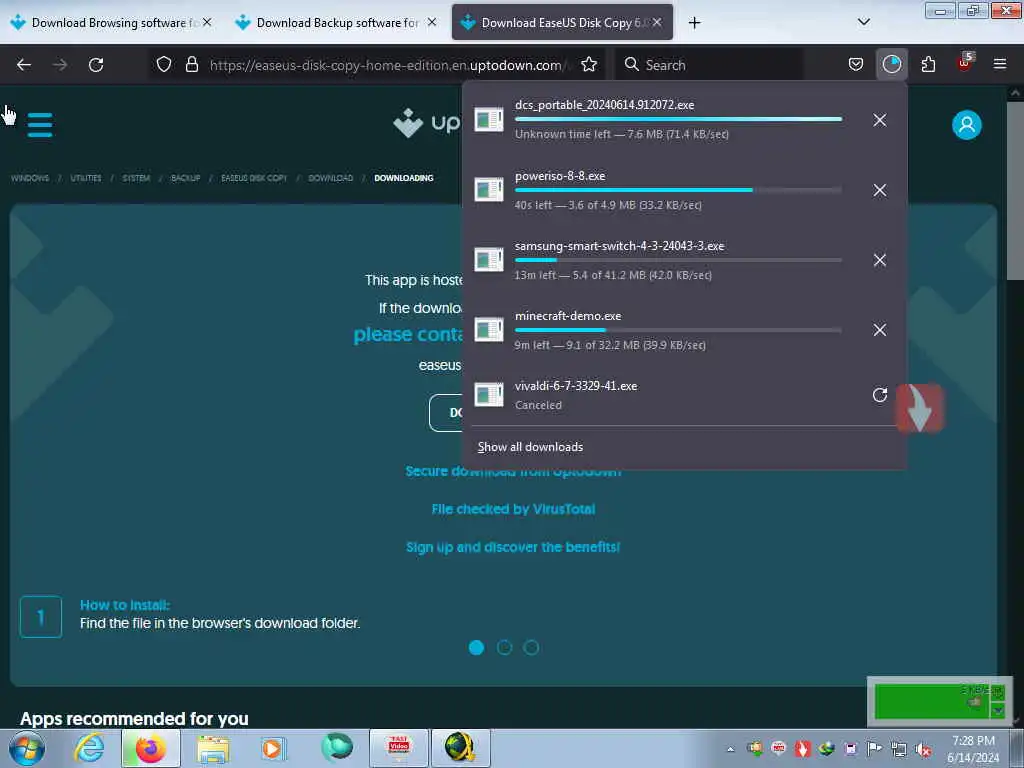1024x768 pixels.
Task: Switch to Download Backup software tab
Action: pos(336,23)
